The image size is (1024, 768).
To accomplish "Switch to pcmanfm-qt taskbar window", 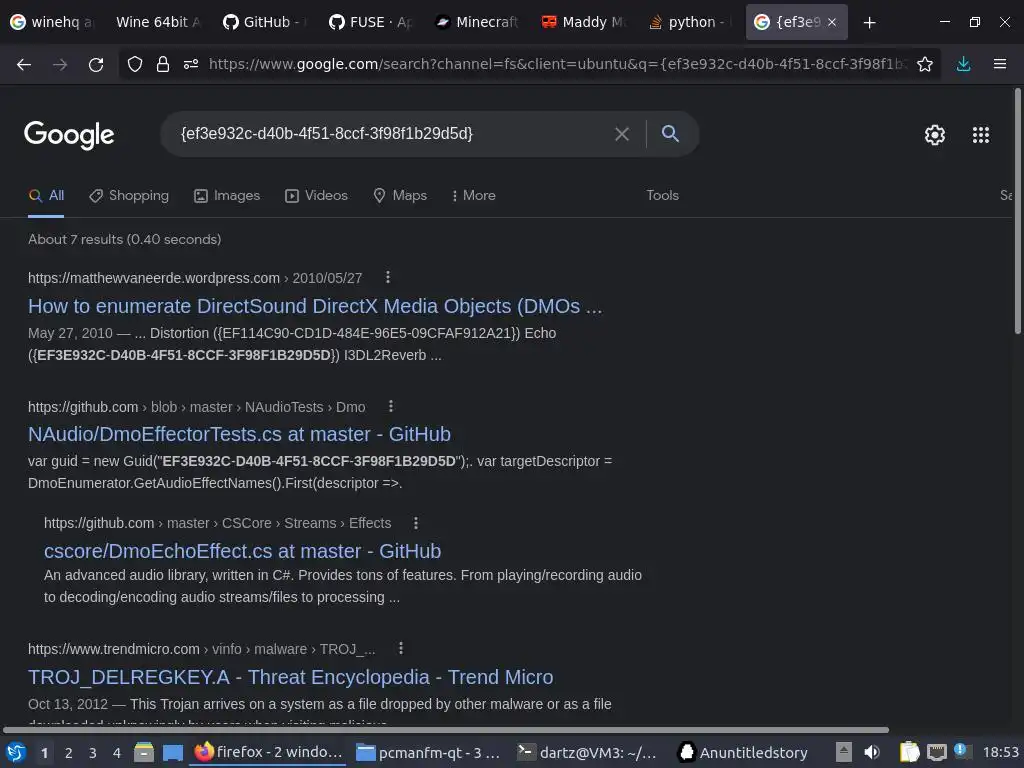I will [428, 752].
